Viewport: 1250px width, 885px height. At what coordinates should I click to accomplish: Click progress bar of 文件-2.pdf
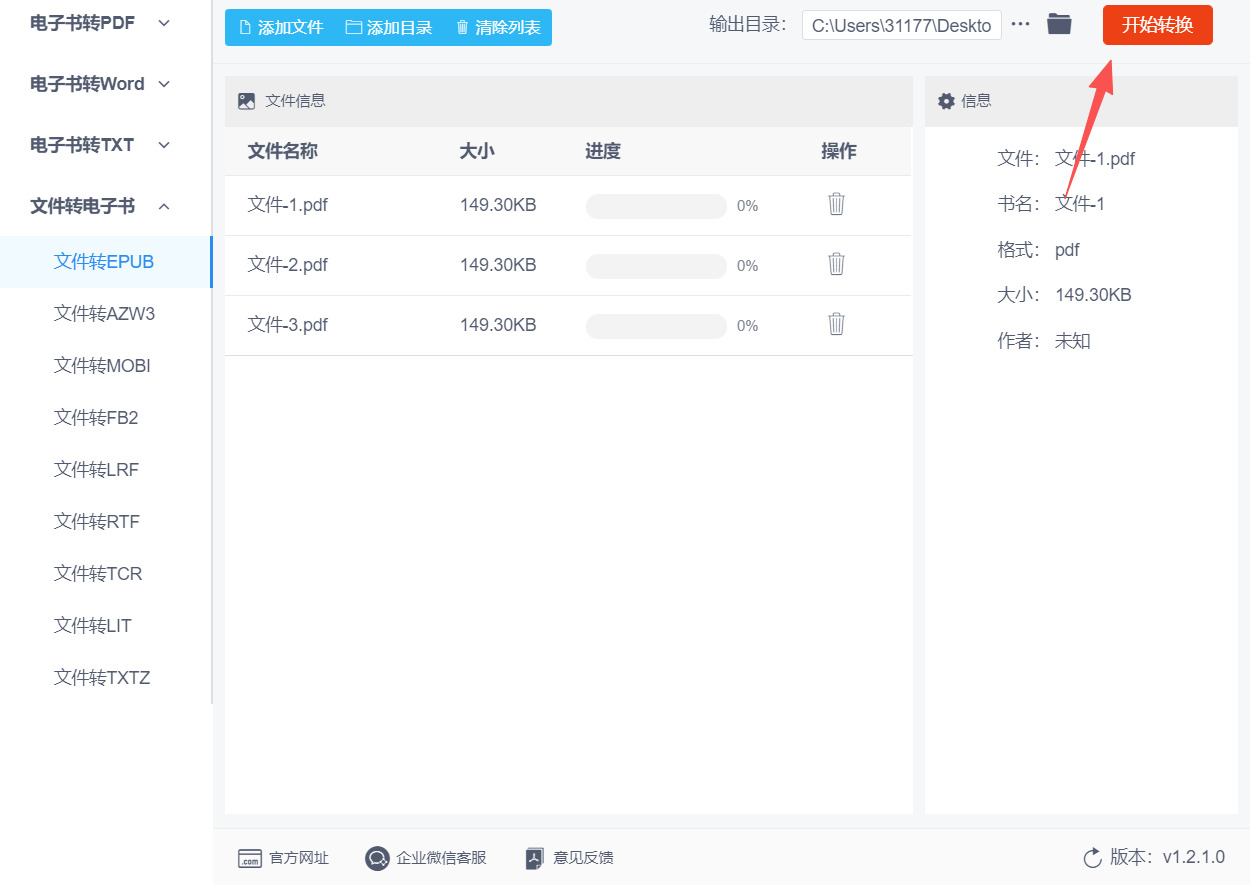656,266
